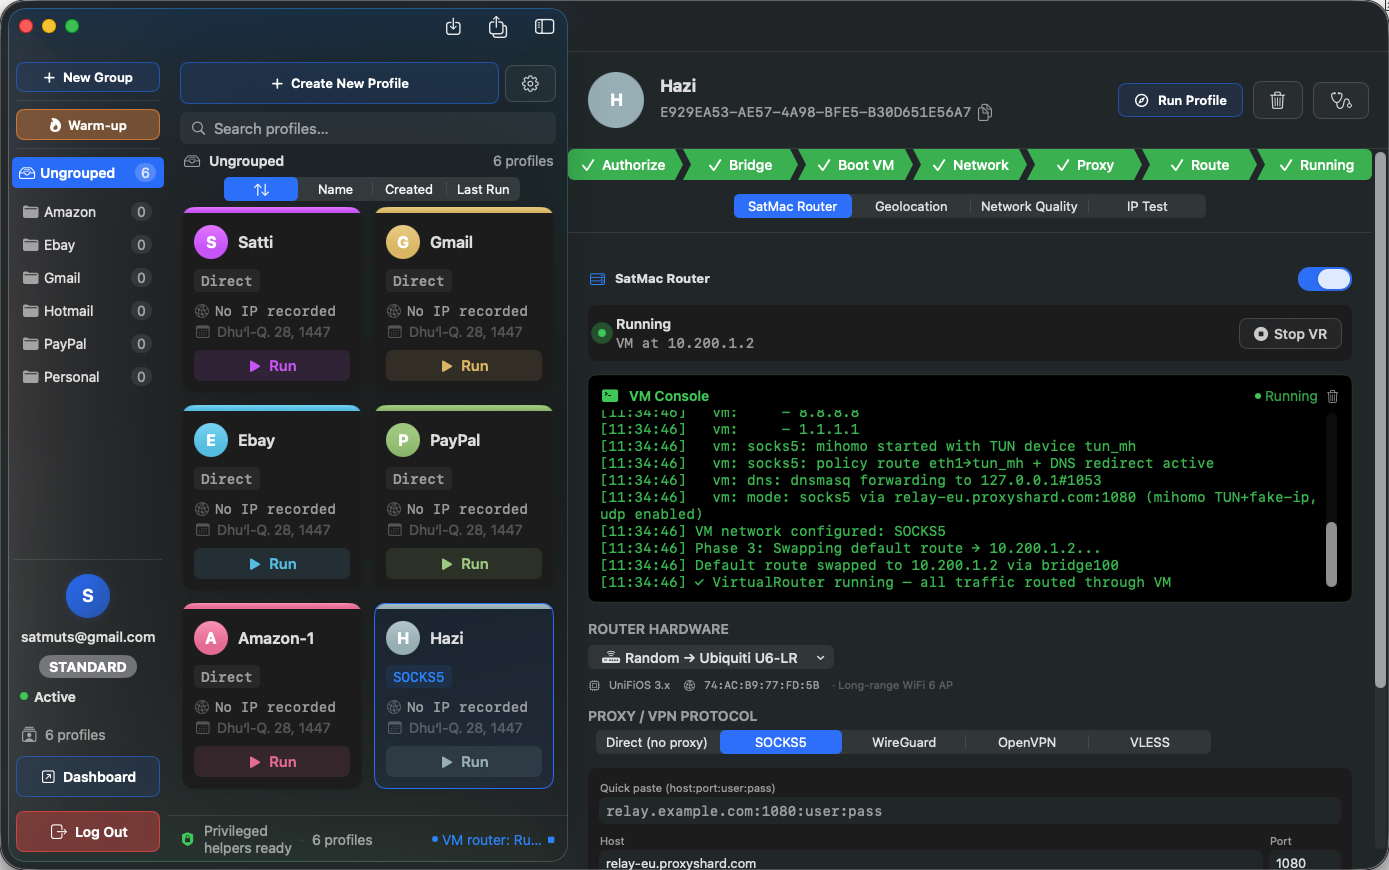Switch to SatMac Router tab
This screenshot has height=870, width=1389.
click(793, 206)
